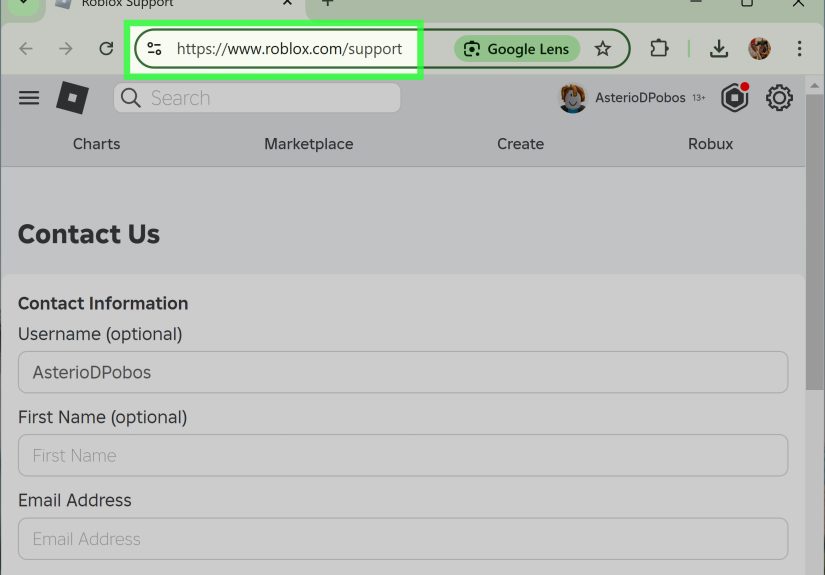This screenshot has width=825, height=575.
Task: Click the Username field containing AsterioDPobos
Action: pyautogui.click(x=403, y=372)
